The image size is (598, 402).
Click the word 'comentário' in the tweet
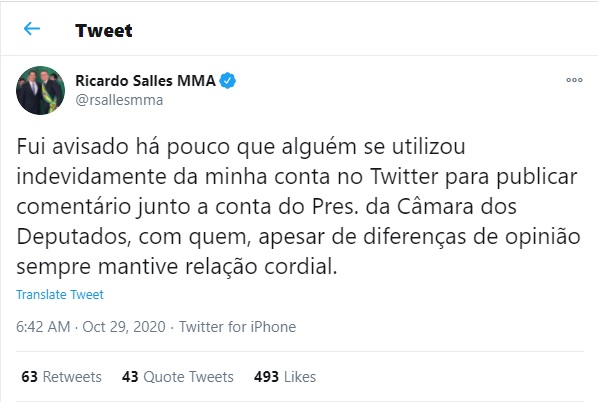click(x=74, y=207)
